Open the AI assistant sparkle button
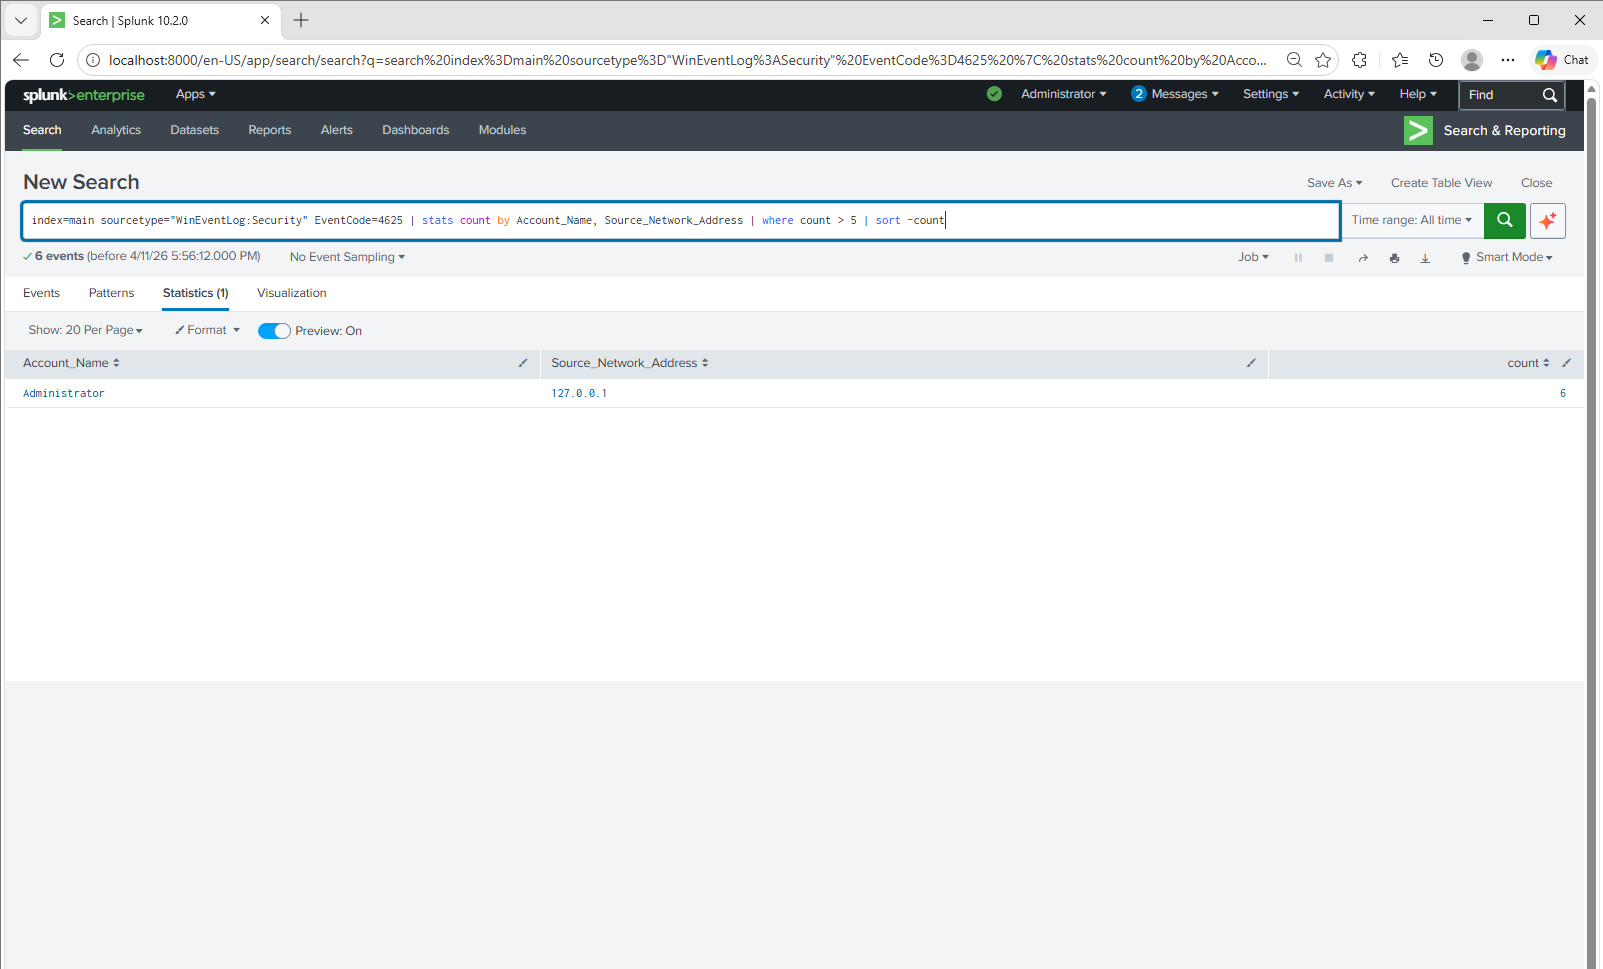This screenshot has width=1603, height=969. point(1548,220)
